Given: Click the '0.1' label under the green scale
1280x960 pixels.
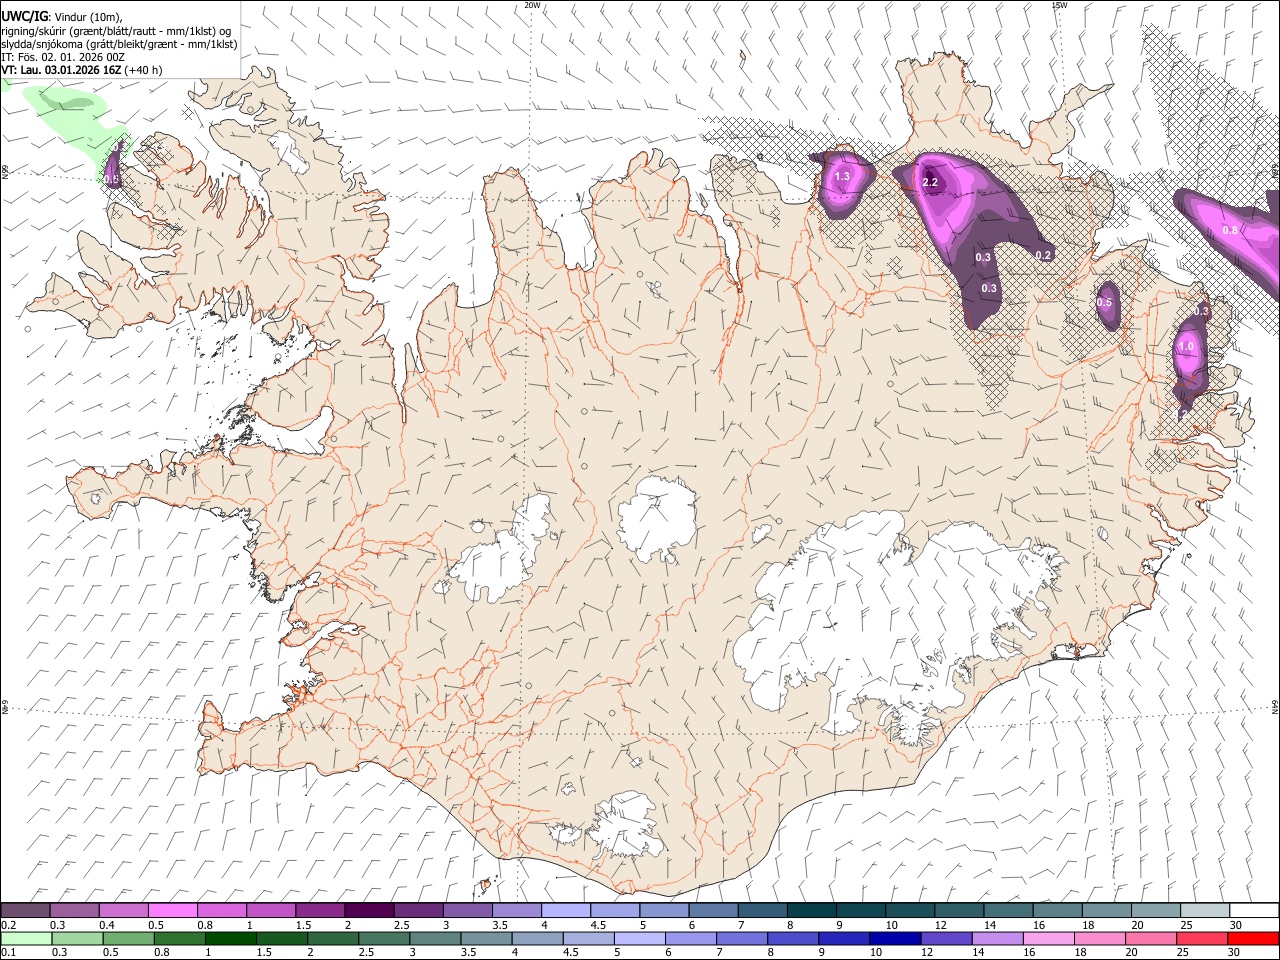Looking at the screenshot, I should point(8,953).
